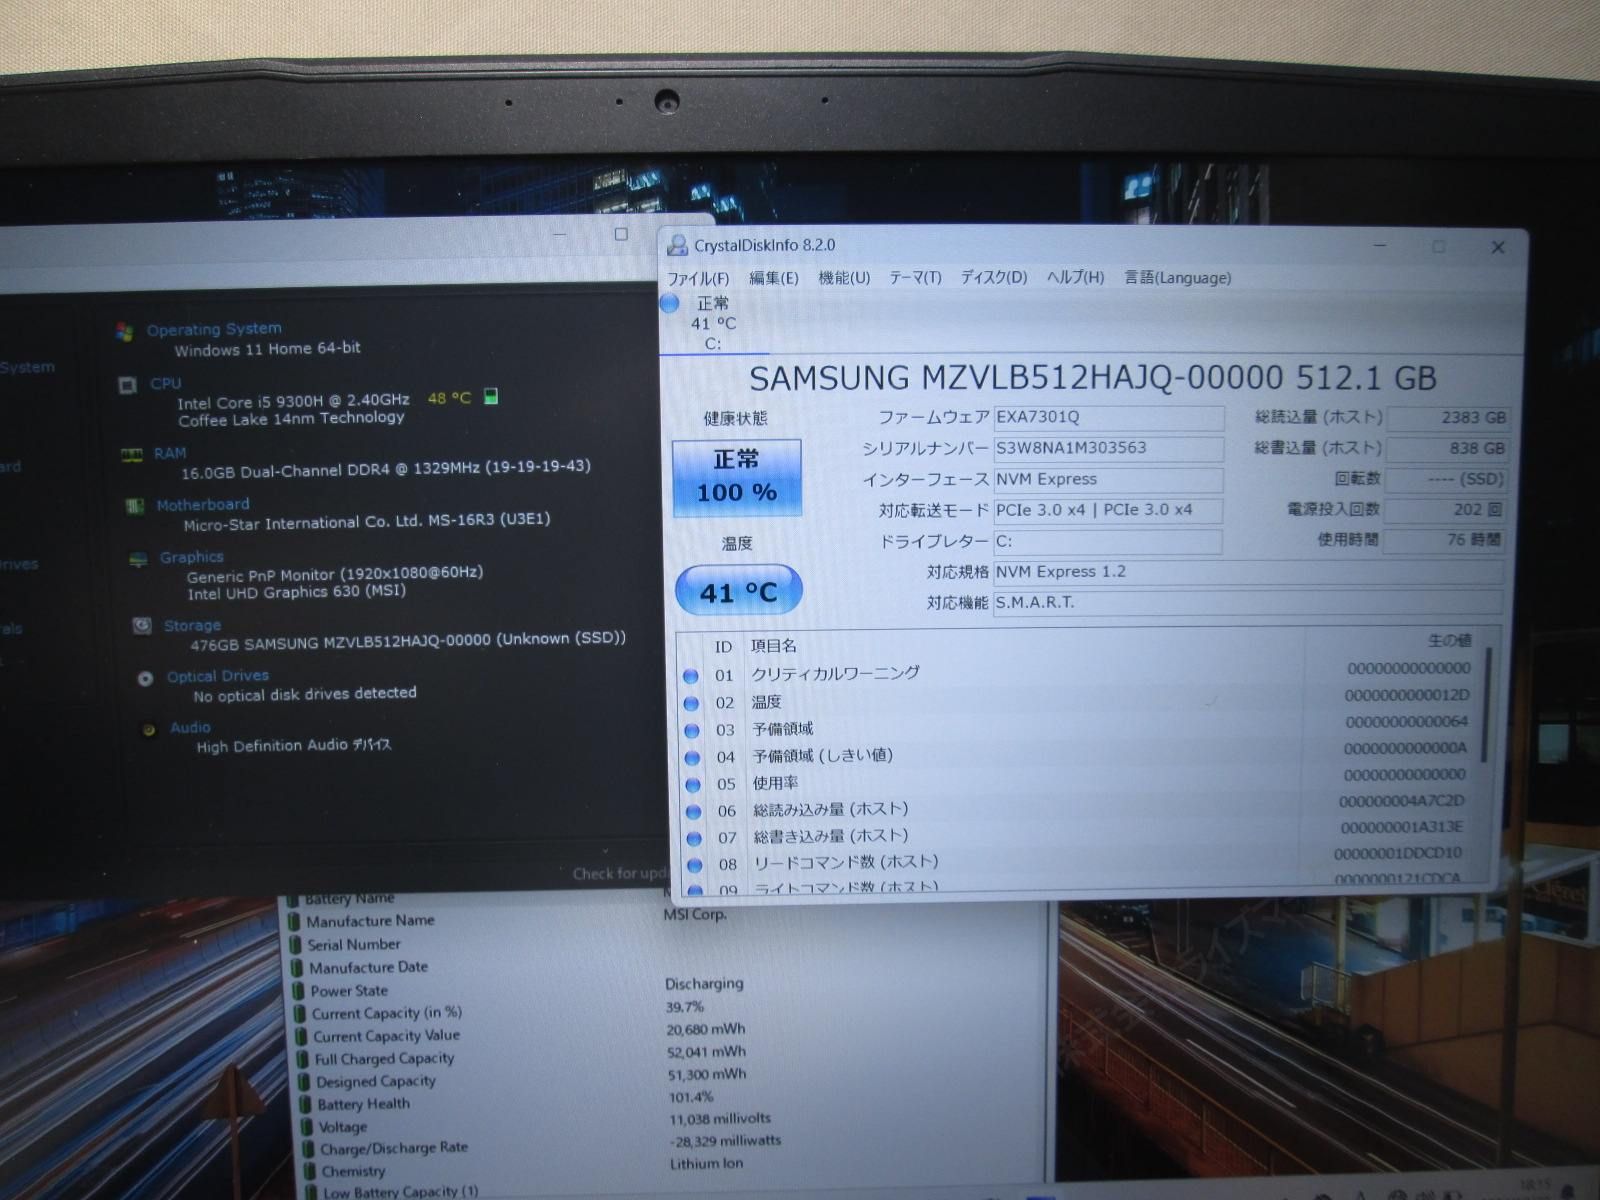Select the クリティカルワーニング attribute row
Image resolution: width=1600 pixels, height=1200 pixels.
(x=1080, y=673)
